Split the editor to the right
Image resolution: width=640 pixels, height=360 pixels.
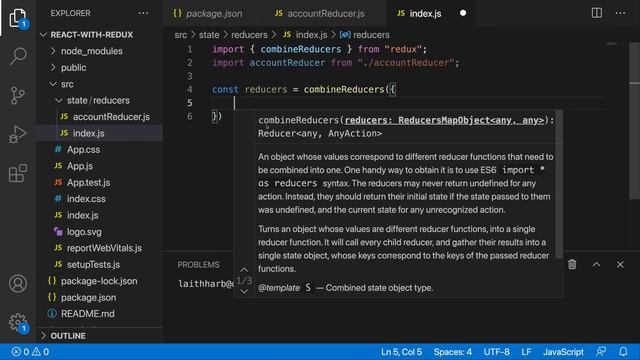click(x=597, y=13)
